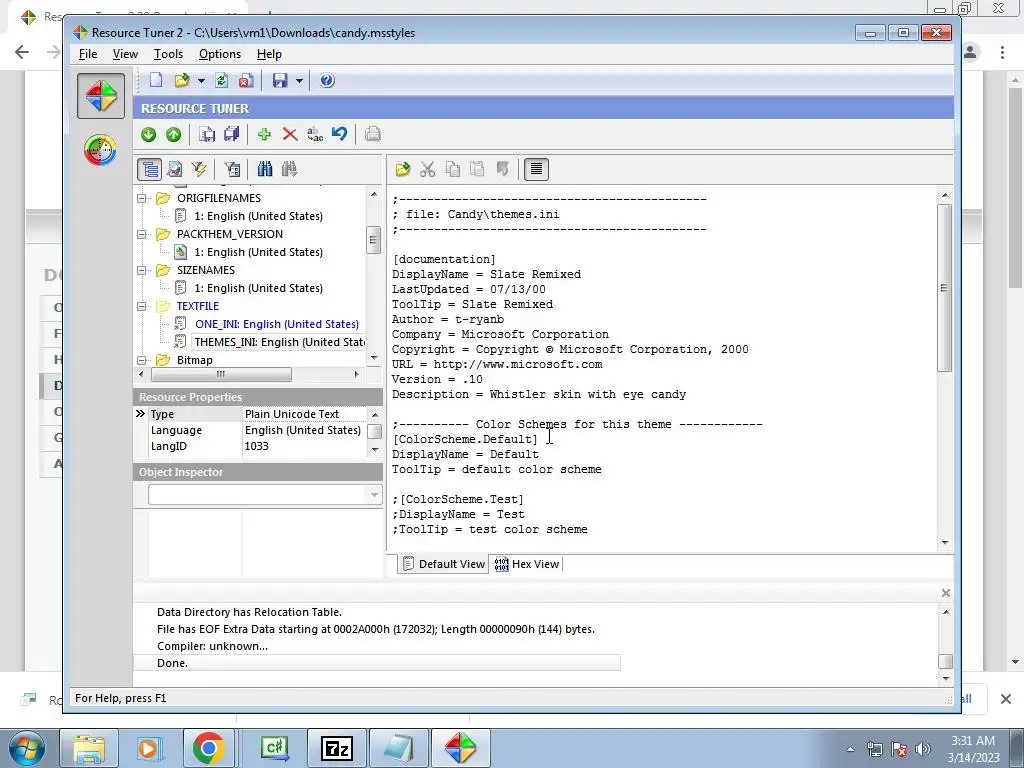Select the item under PACKTHEM_VERSION
Image resolution: width=1024 pixels, height=768 pixels.
point(258,252)
